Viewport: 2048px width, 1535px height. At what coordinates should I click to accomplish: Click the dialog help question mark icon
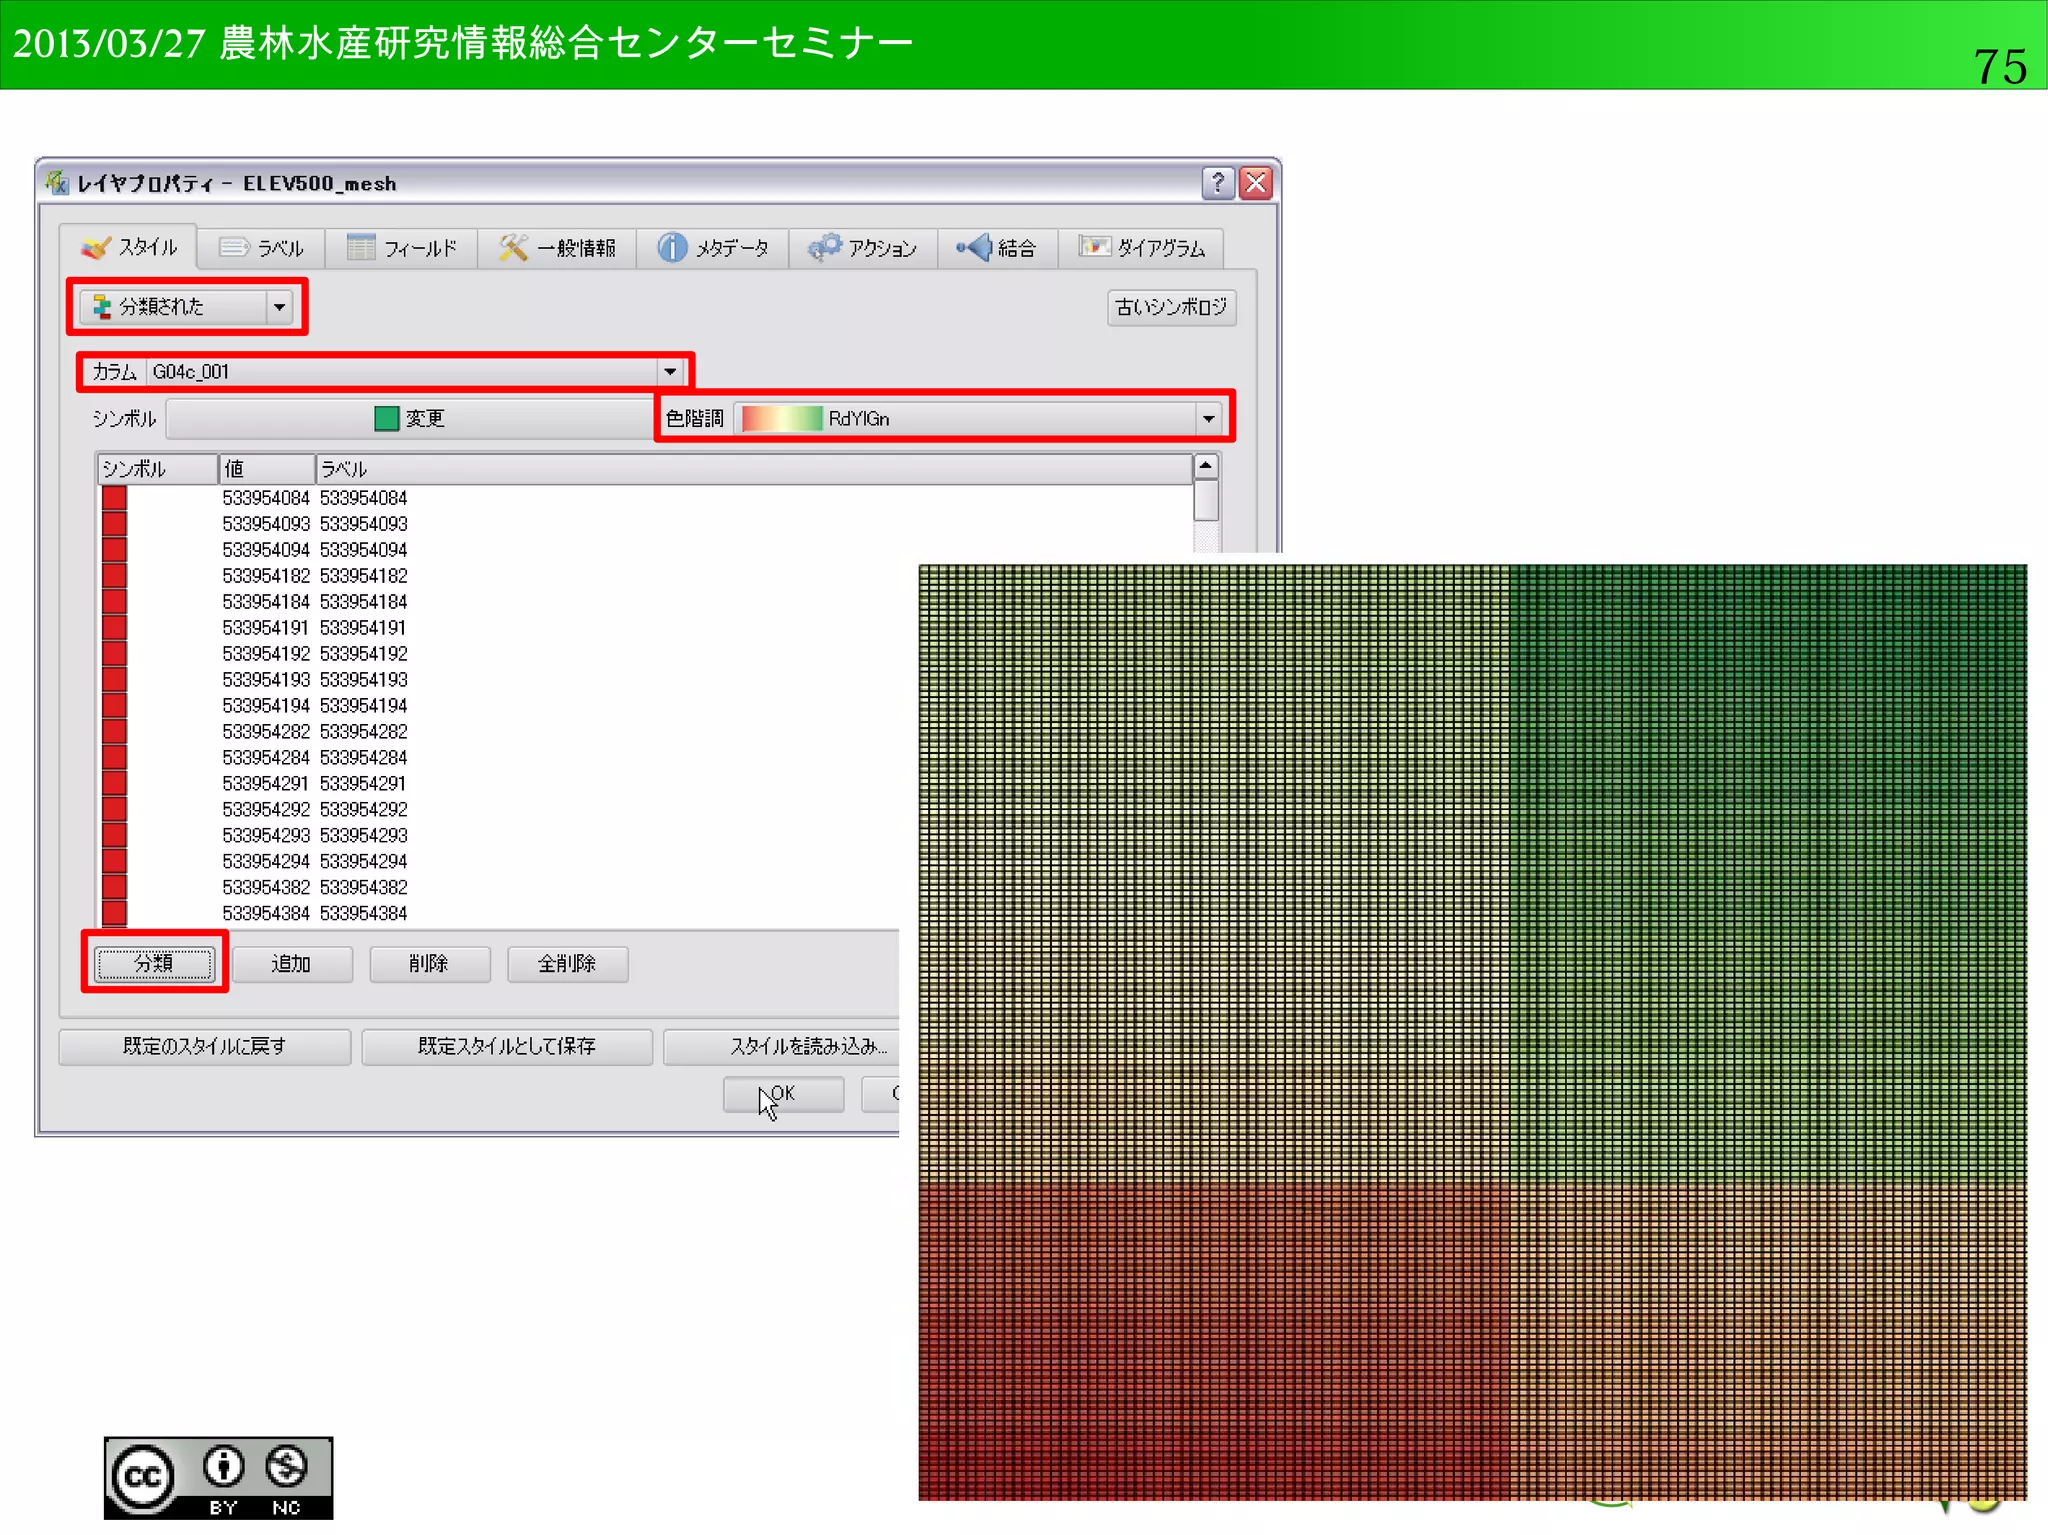1218,183
